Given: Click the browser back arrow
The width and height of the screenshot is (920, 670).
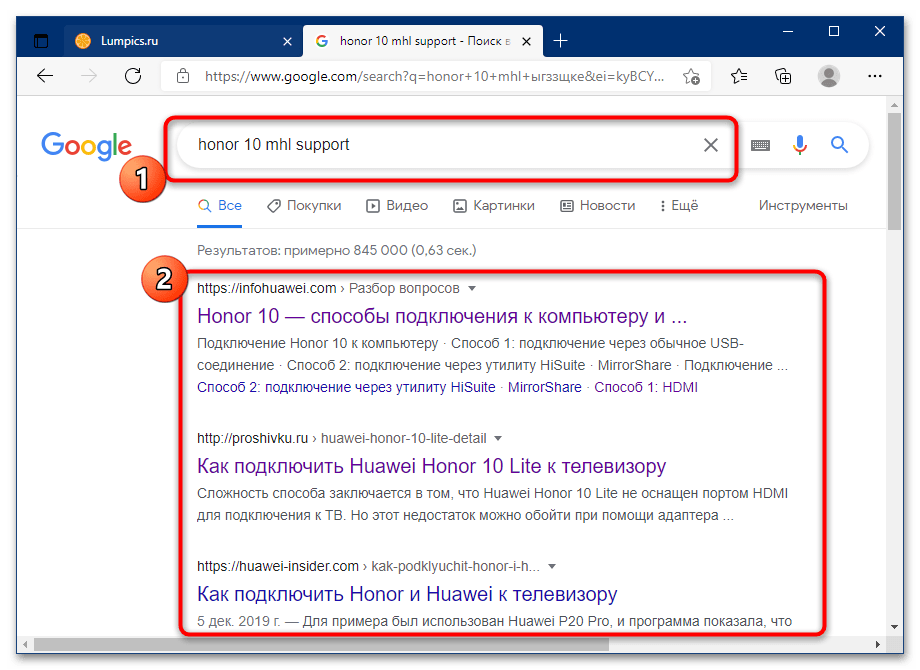Looking at the screenshot, I should click(45, 76).
